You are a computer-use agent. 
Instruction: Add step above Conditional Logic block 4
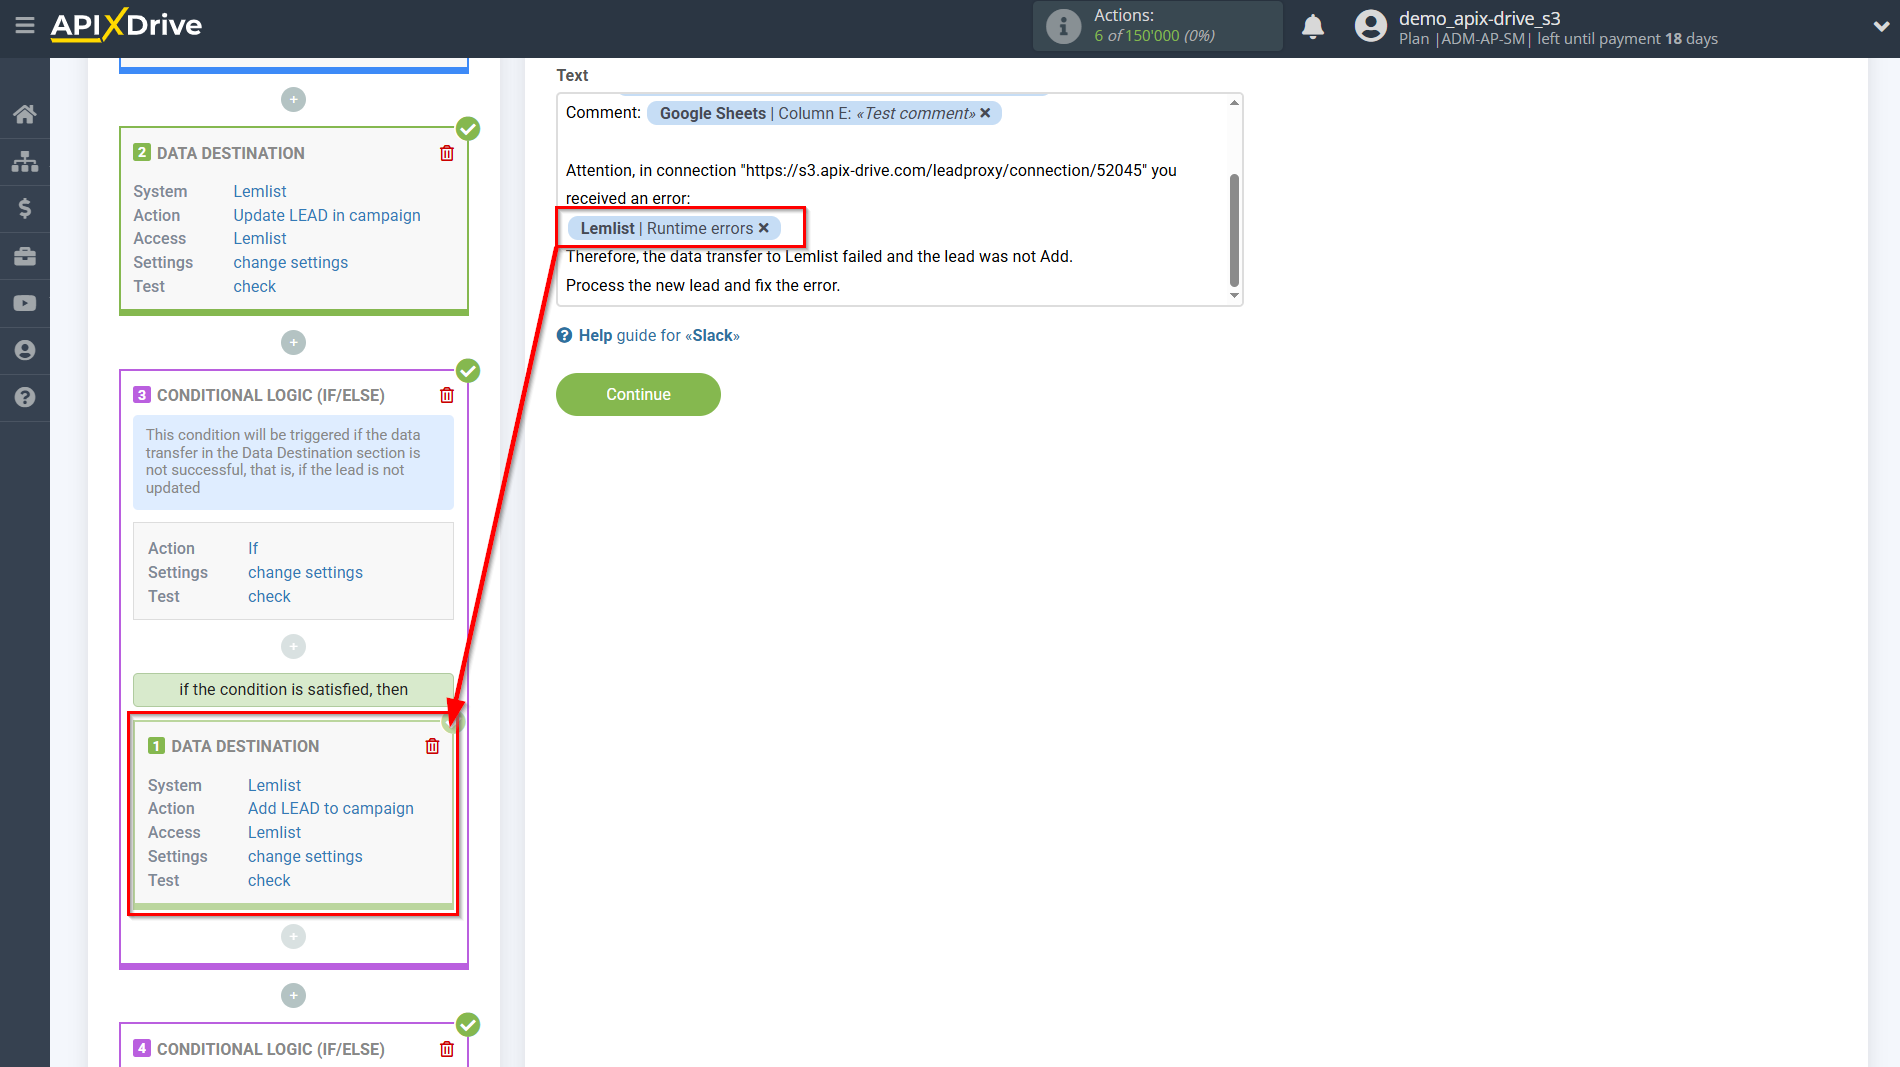coord(293,995)
